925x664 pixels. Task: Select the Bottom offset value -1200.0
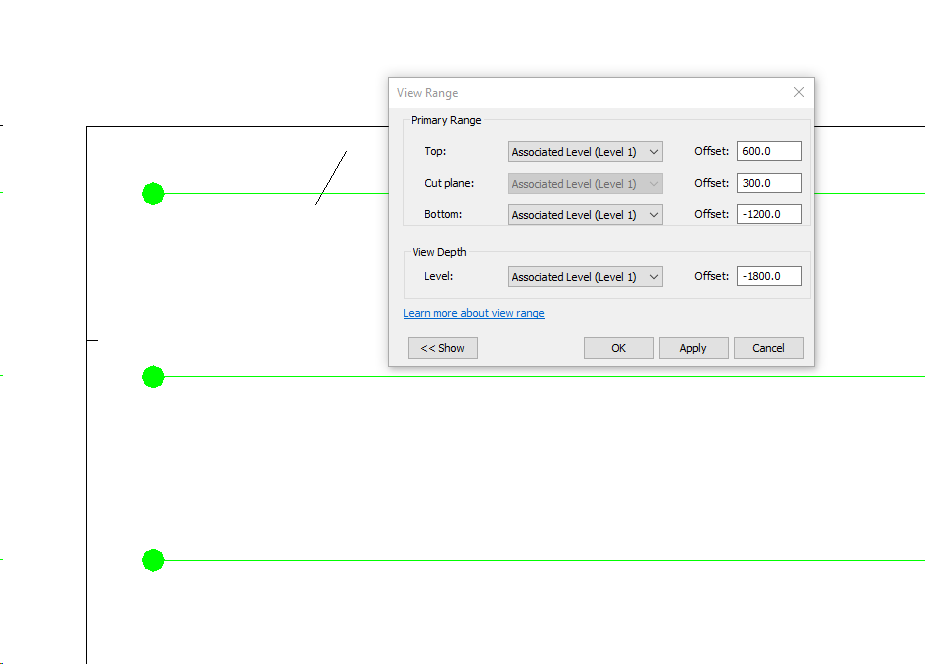tap(768, 214)
